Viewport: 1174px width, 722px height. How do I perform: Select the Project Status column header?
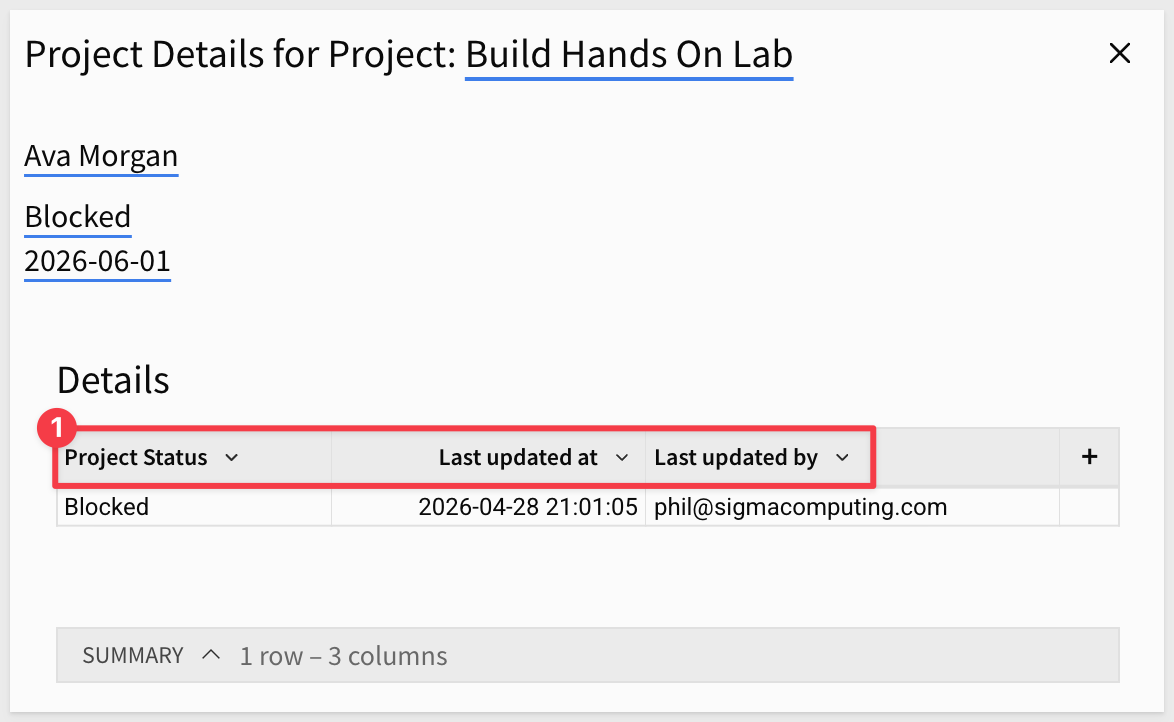click(x=194, y=458)
